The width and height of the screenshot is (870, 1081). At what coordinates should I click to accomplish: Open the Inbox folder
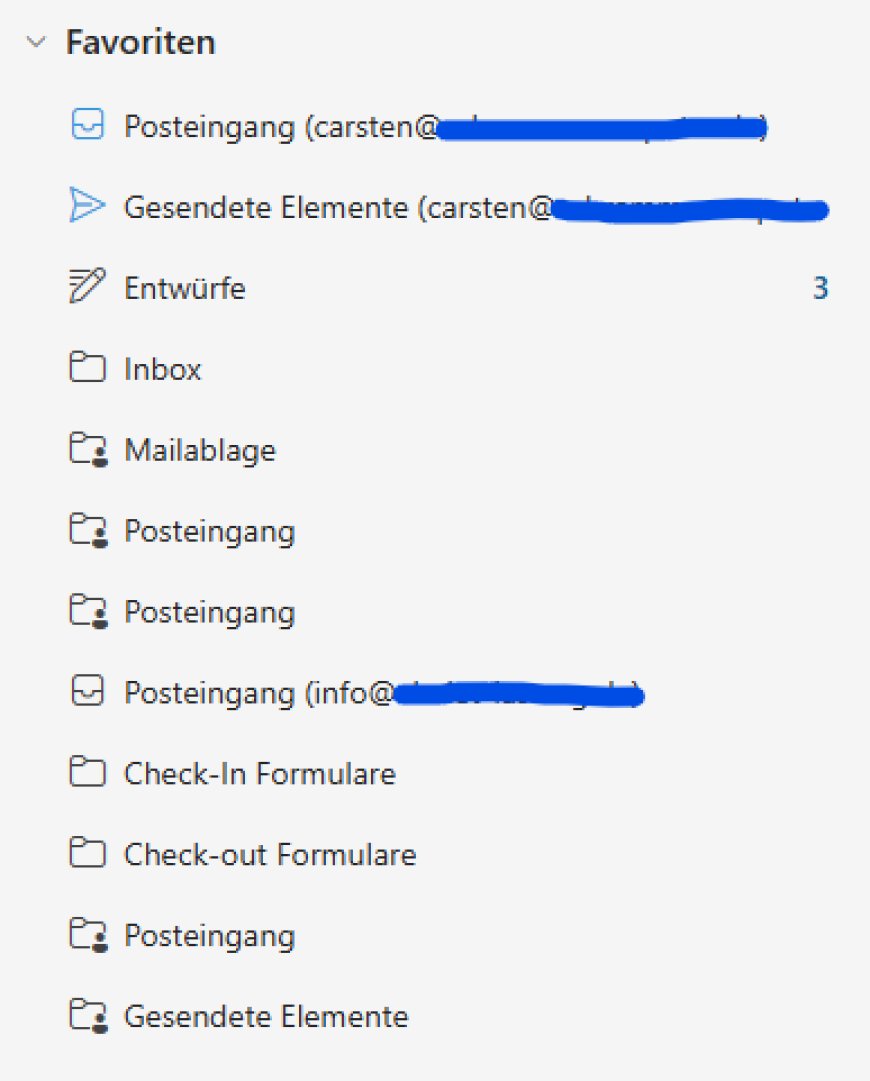pyautogui.click(x=162, y=370)
